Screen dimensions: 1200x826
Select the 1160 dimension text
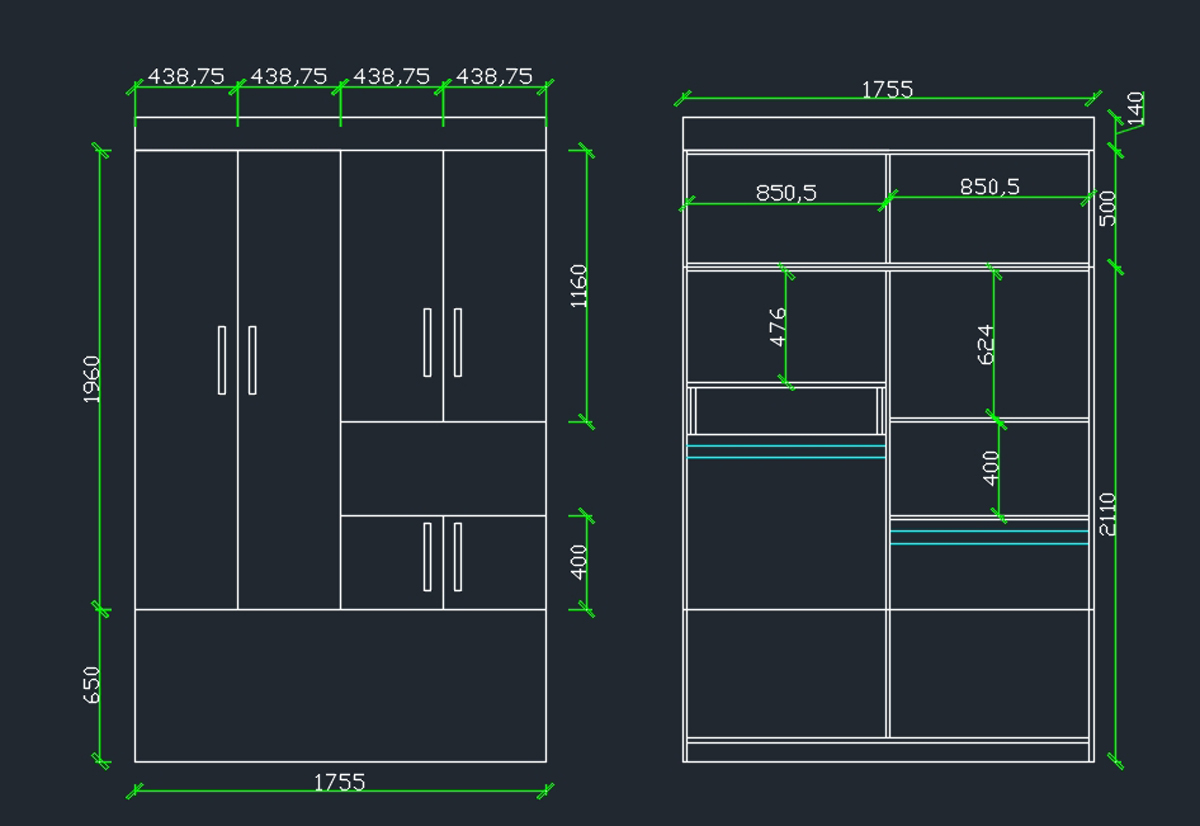pyautogui.click(x=579, y=286)
